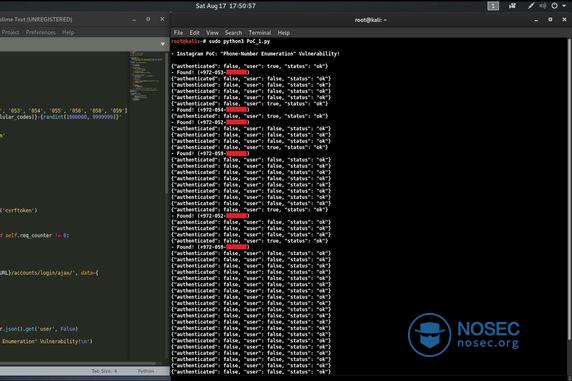Open the Project menu in Sublime Text
The width and height of the screenshot is (572, 381).
[10, 32]
